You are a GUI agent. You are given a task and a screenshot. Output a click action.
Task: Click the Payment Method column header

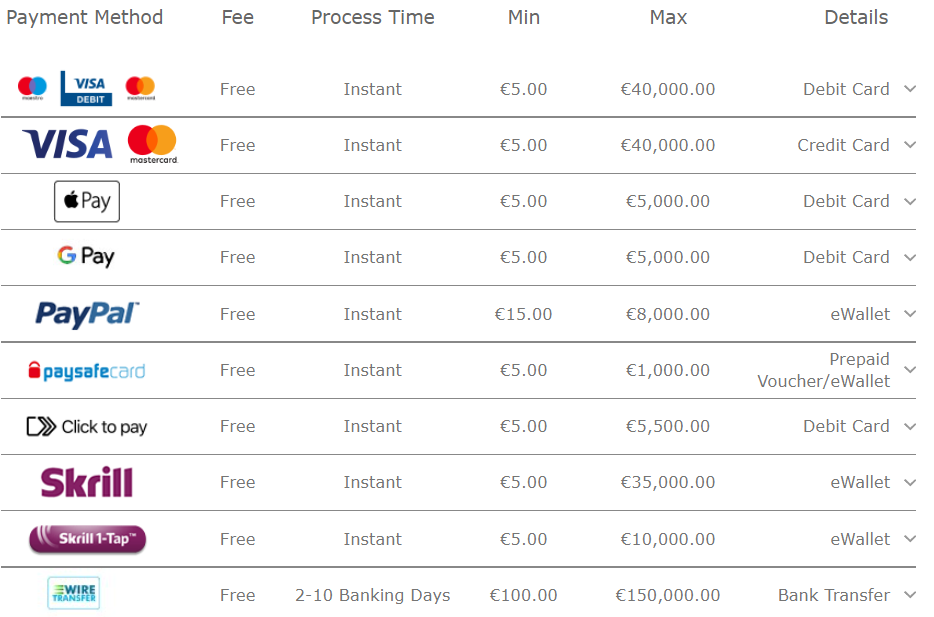[85, 17]
